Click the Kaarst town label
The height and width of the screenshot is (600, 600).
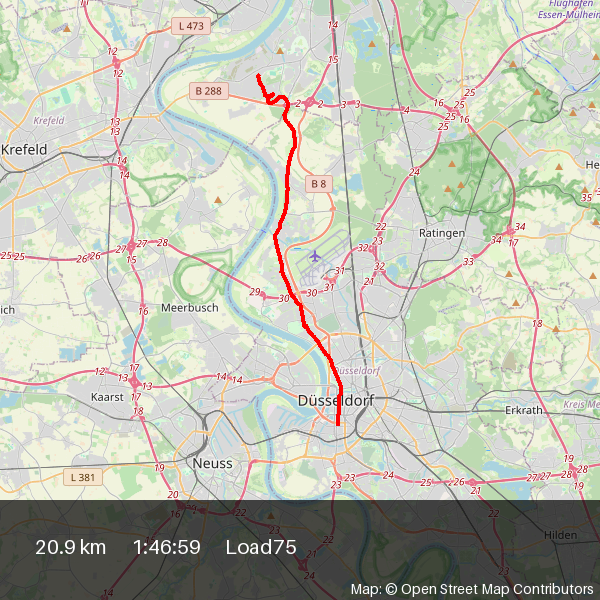[x=107, y=397]
